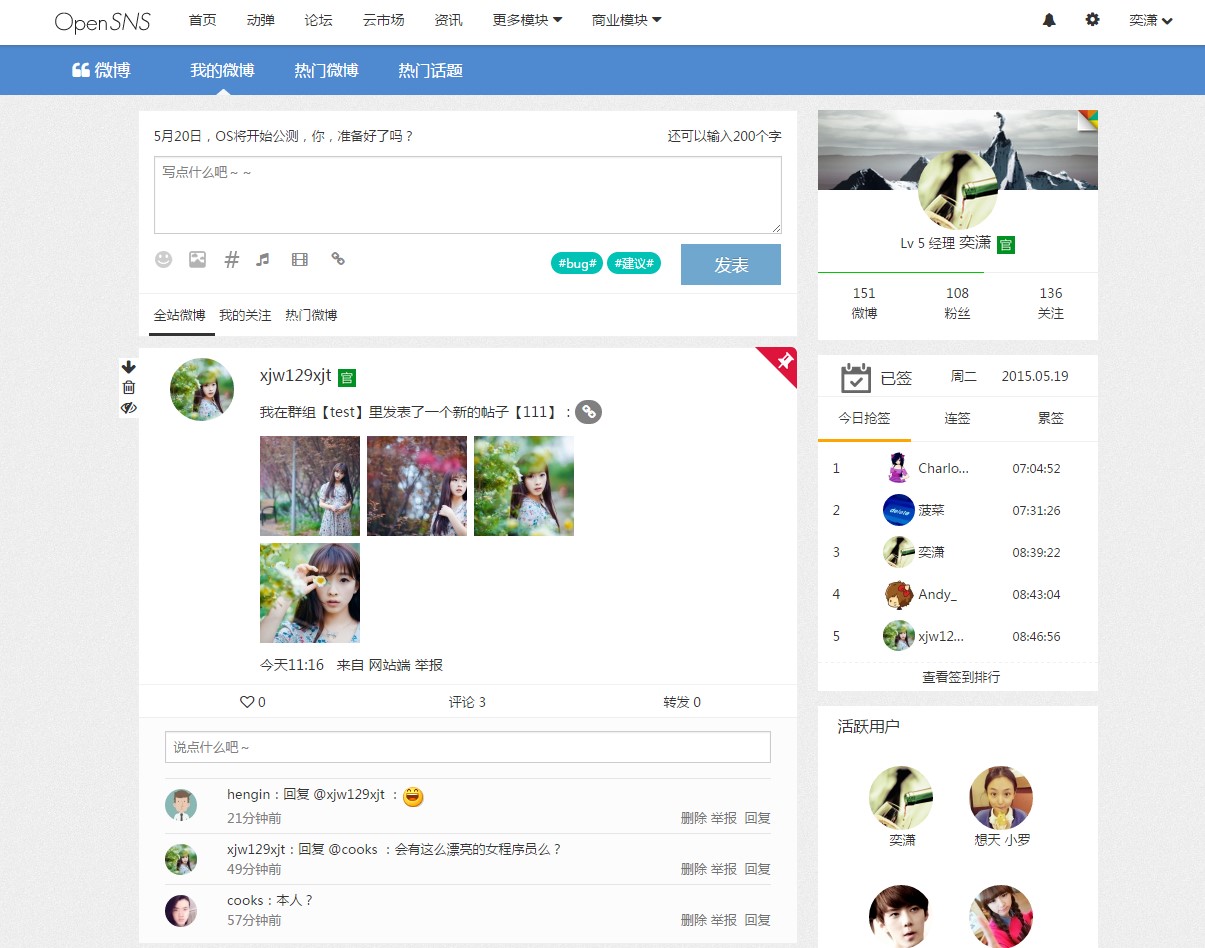Show 全站微博 feed tab
The image size is (1205, 948).
[180, 315]
